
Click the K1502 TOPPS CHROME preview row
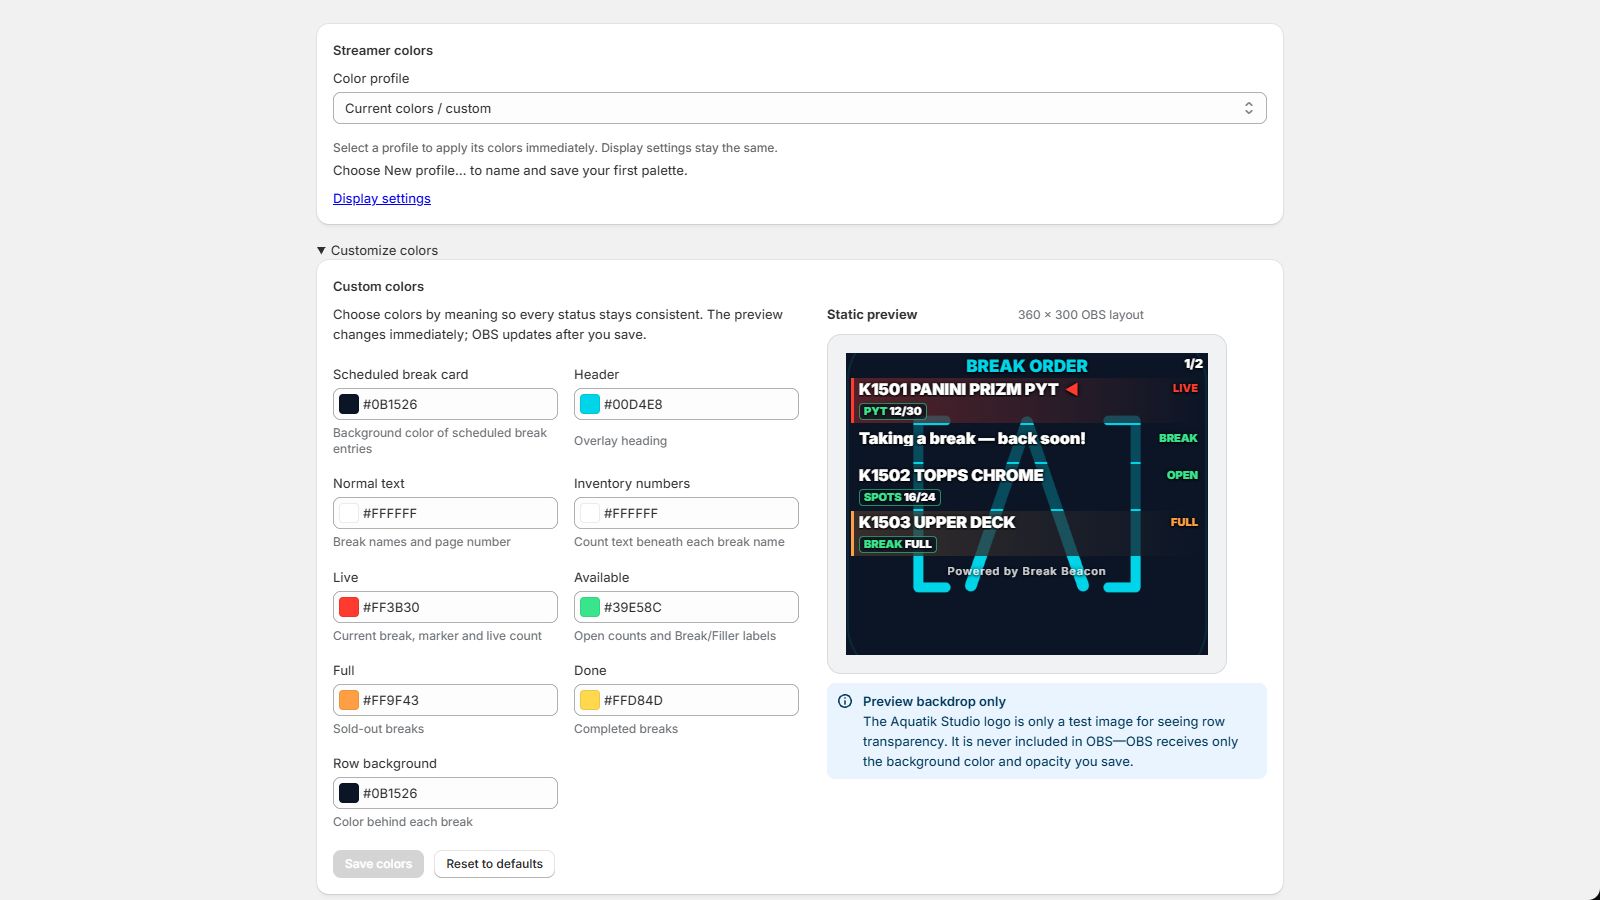point(1027,485)
